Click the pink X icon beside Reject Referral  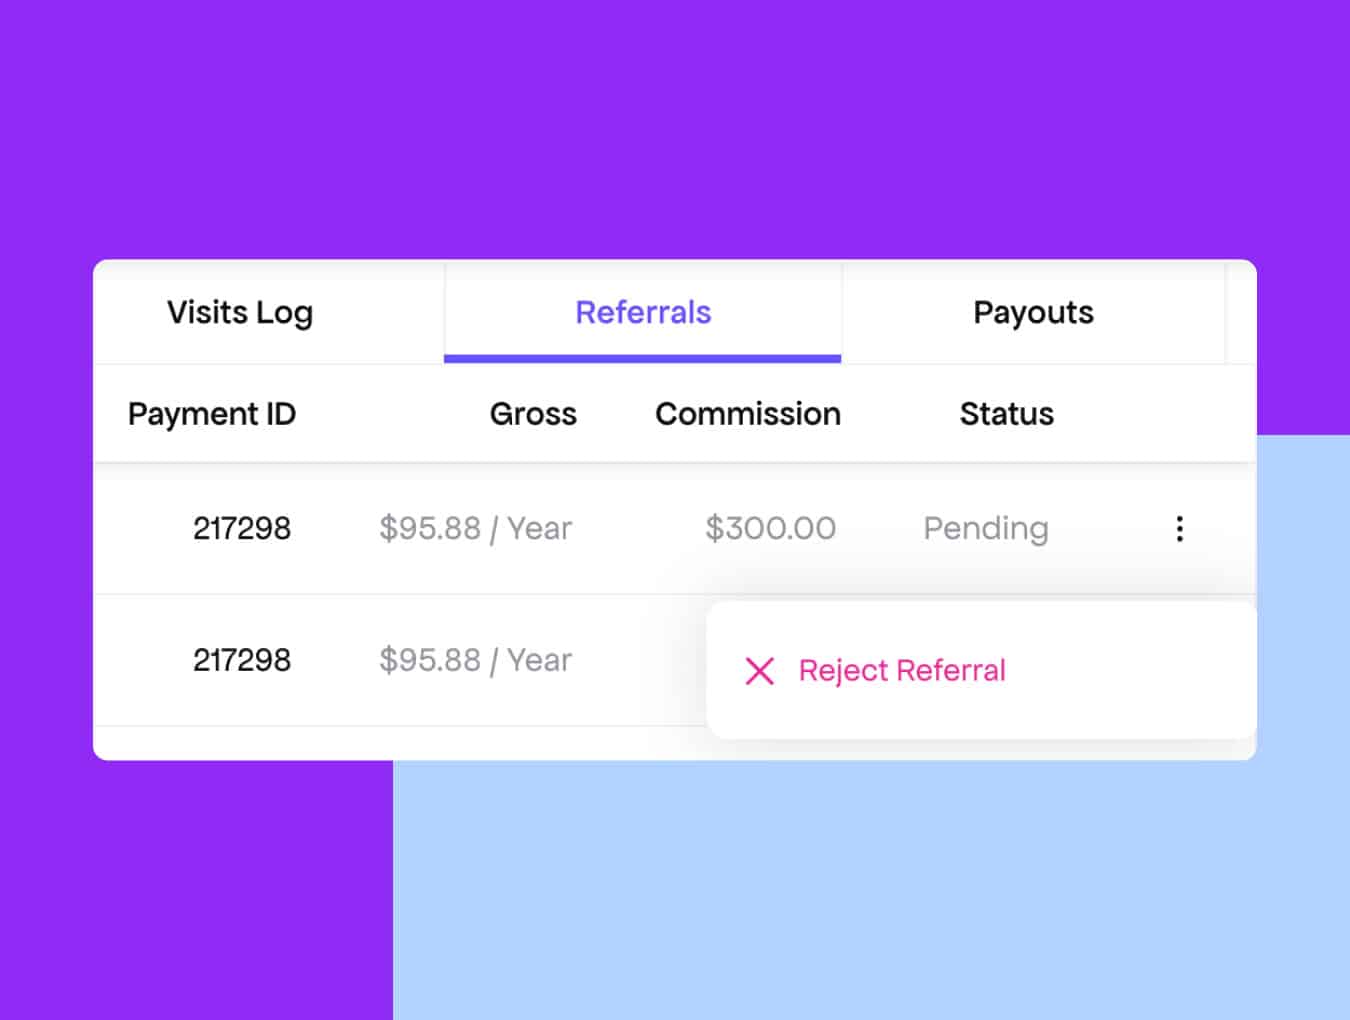click(760, 671)
